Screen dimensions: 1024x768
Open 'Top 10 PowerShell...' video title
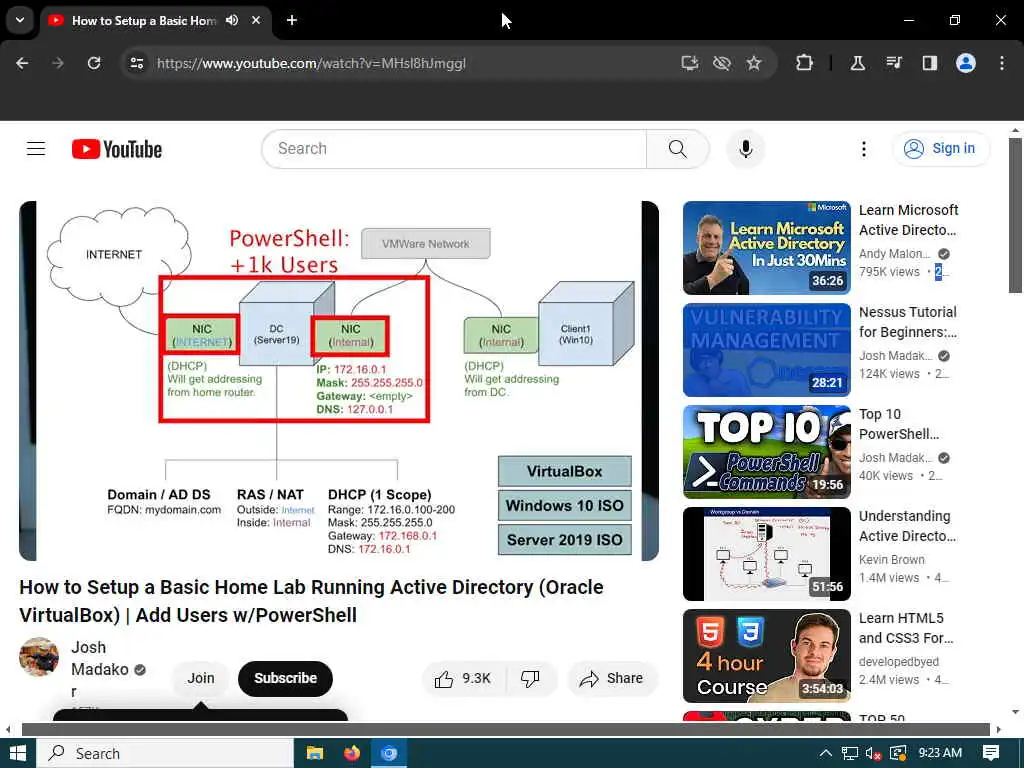pos(899,424)
